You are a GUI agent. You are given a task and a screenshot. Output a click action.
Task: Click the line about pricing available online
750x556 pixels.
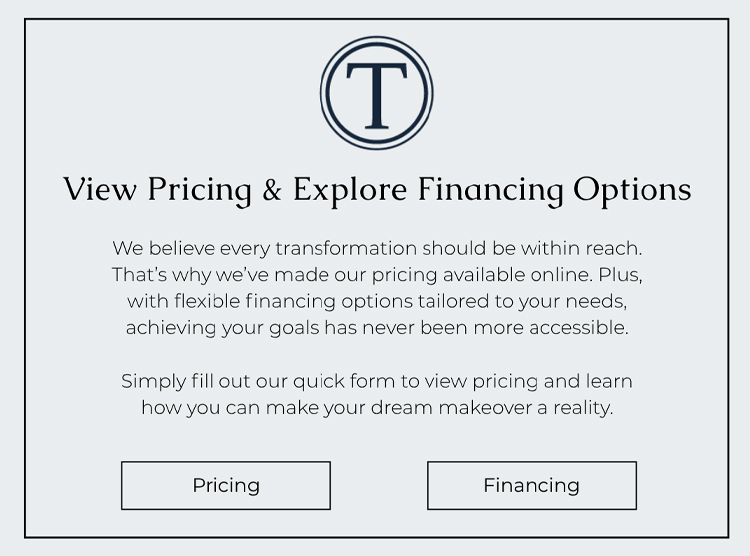point(377,275)
